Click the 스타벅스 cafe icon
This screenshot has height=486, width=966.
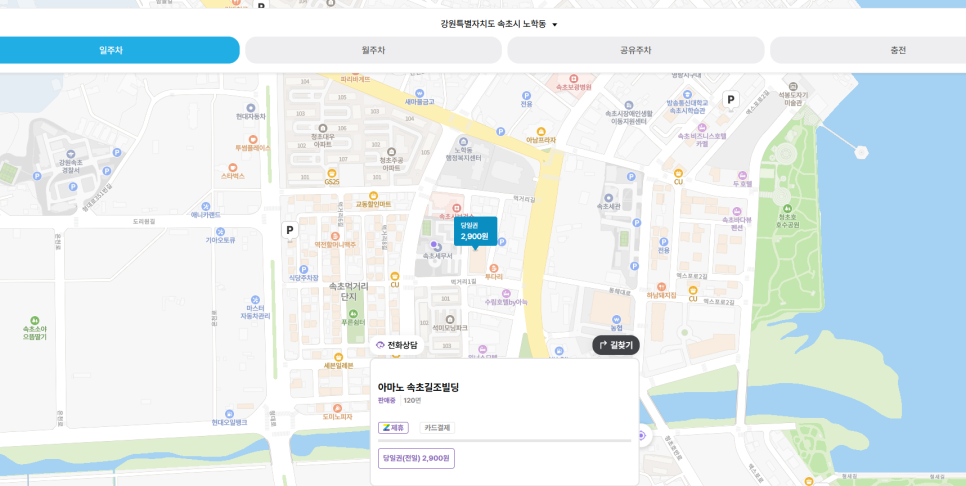[233, 167]
